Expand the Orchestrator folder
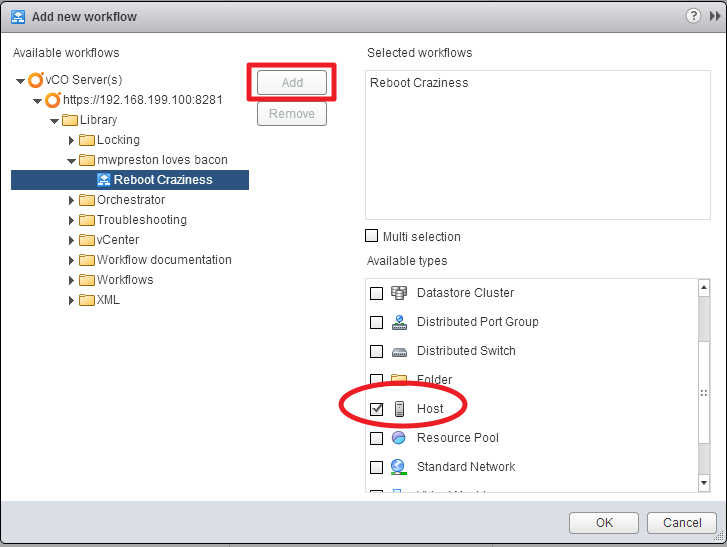The image size is (727, 547). point(71,200)
